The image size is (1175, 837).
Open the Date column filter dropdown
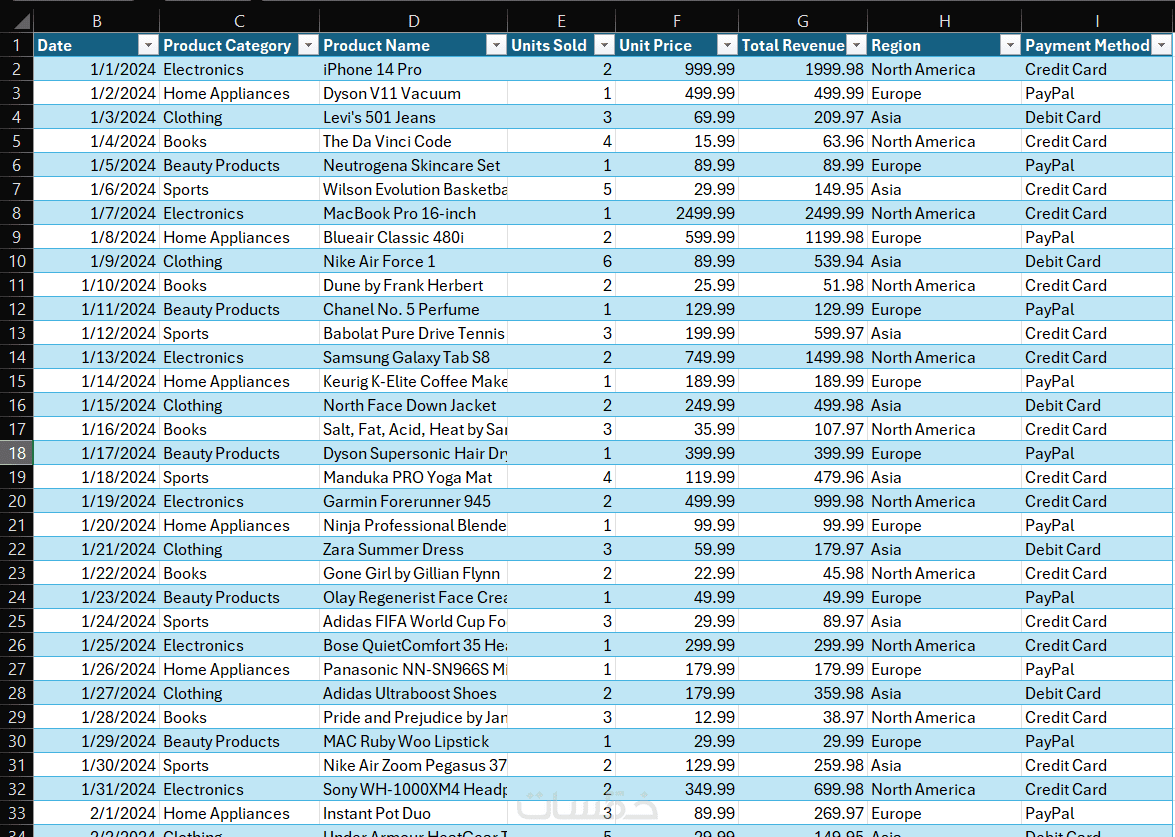click(x=148, y=46)
